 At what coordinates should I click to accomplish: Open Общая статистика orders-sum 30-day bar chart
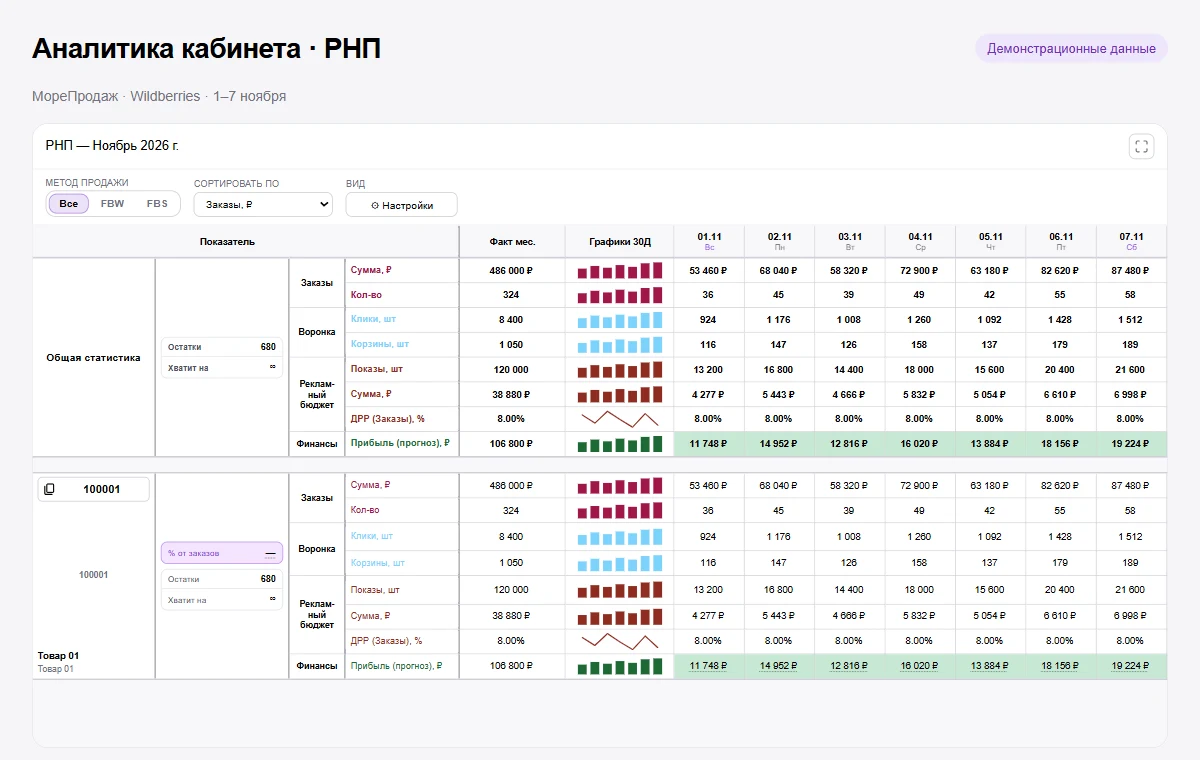coord(620,270)
